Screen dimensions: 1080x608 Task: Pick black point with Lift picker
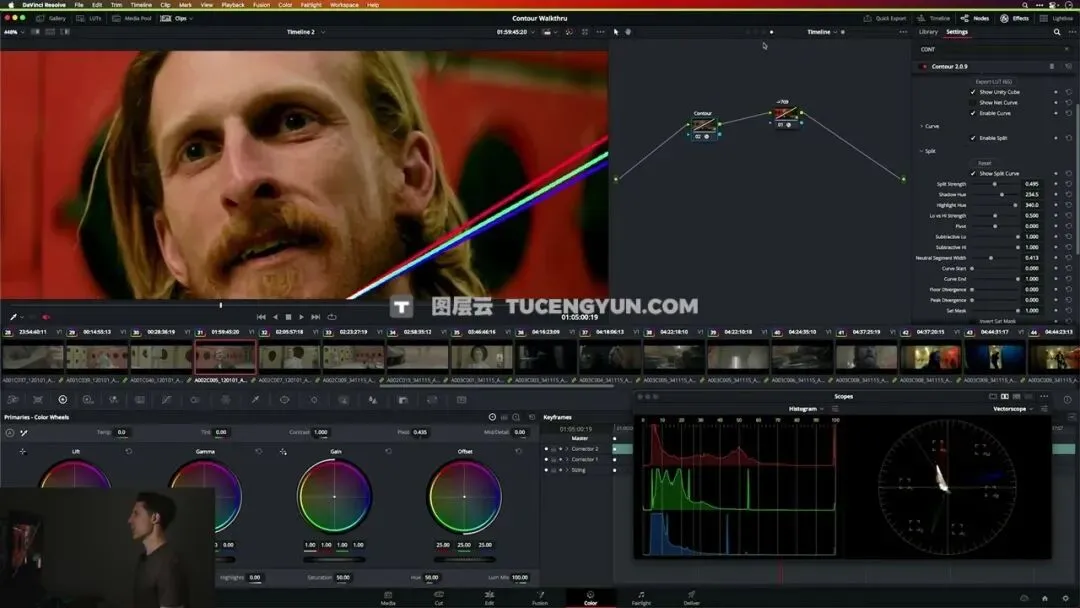23,452
